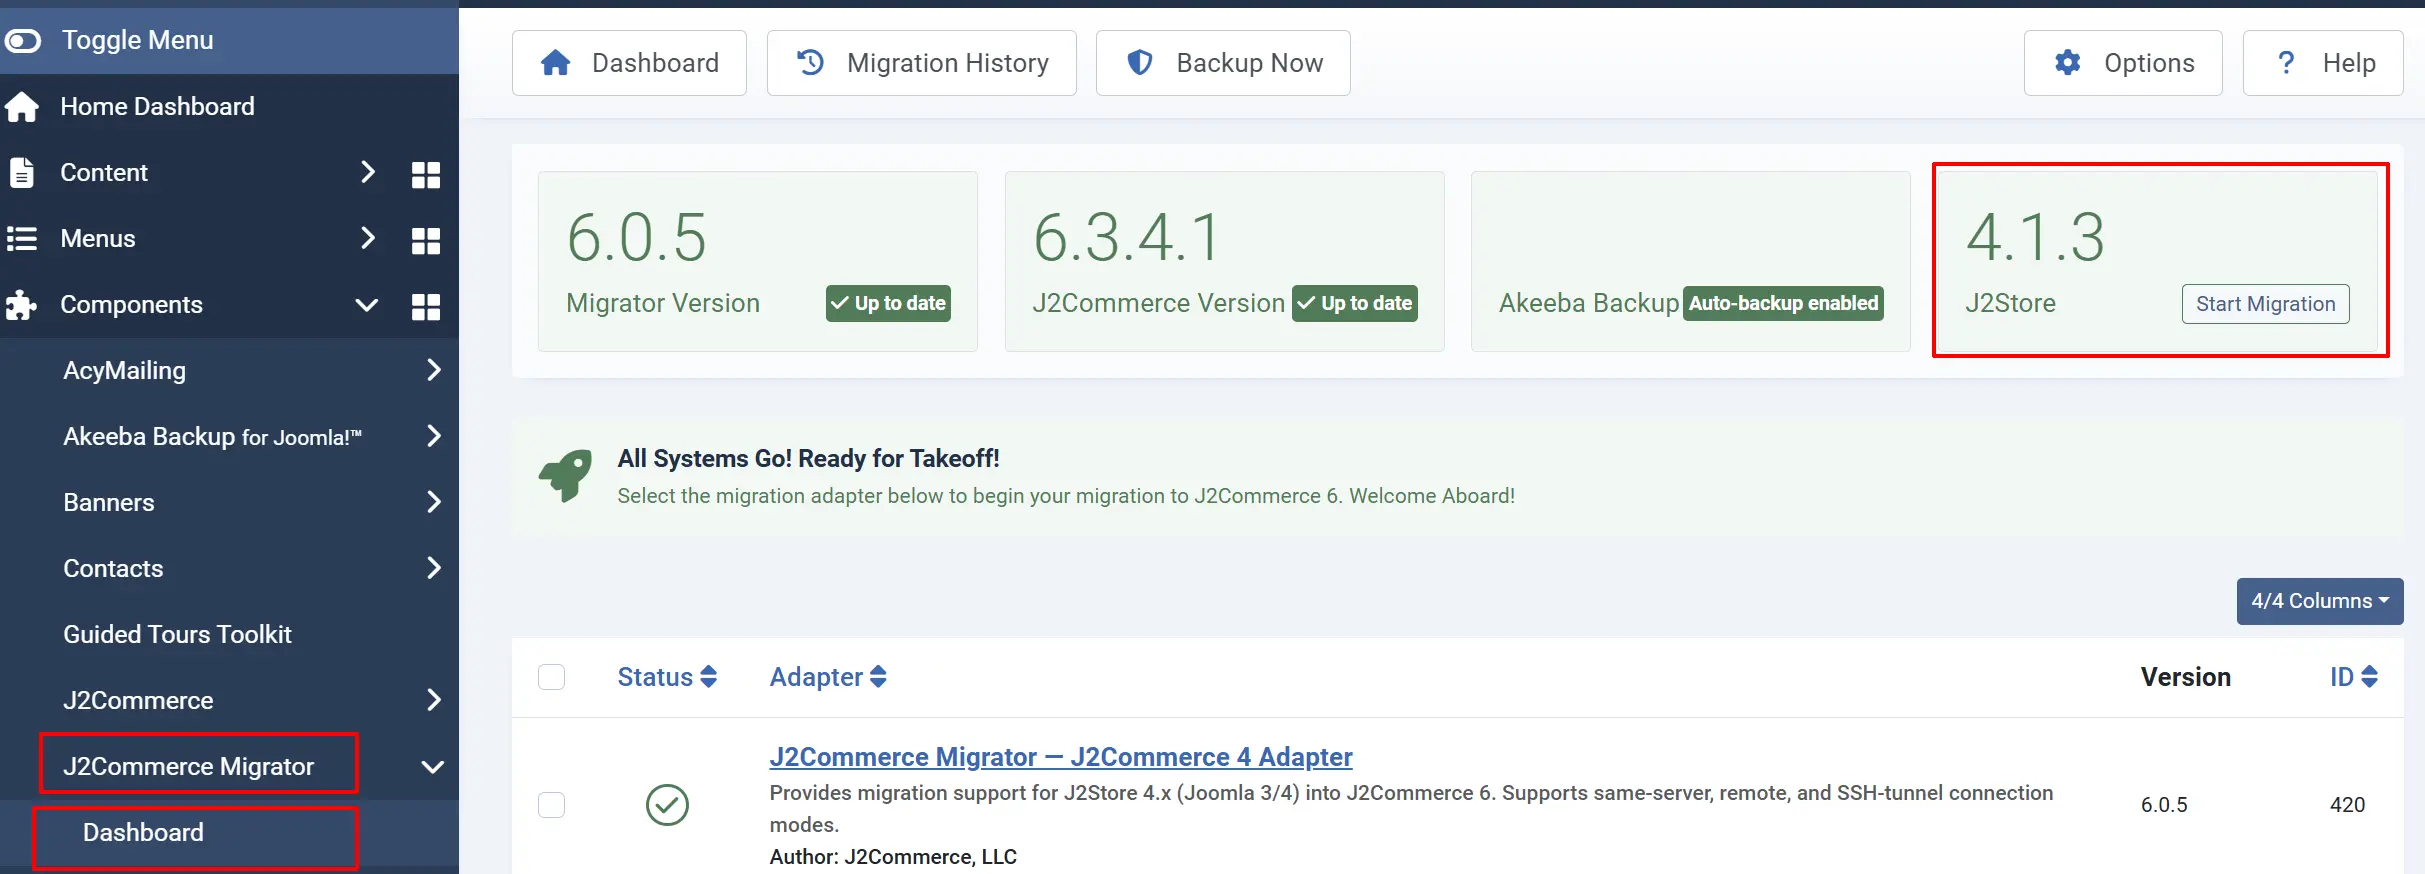
Task: Click Start Migration for J2Store
Action: [2265, 304]
